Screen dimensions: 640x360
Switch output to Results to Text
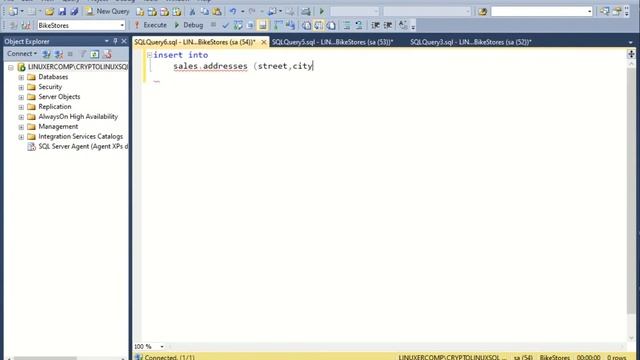coord(307,25)
